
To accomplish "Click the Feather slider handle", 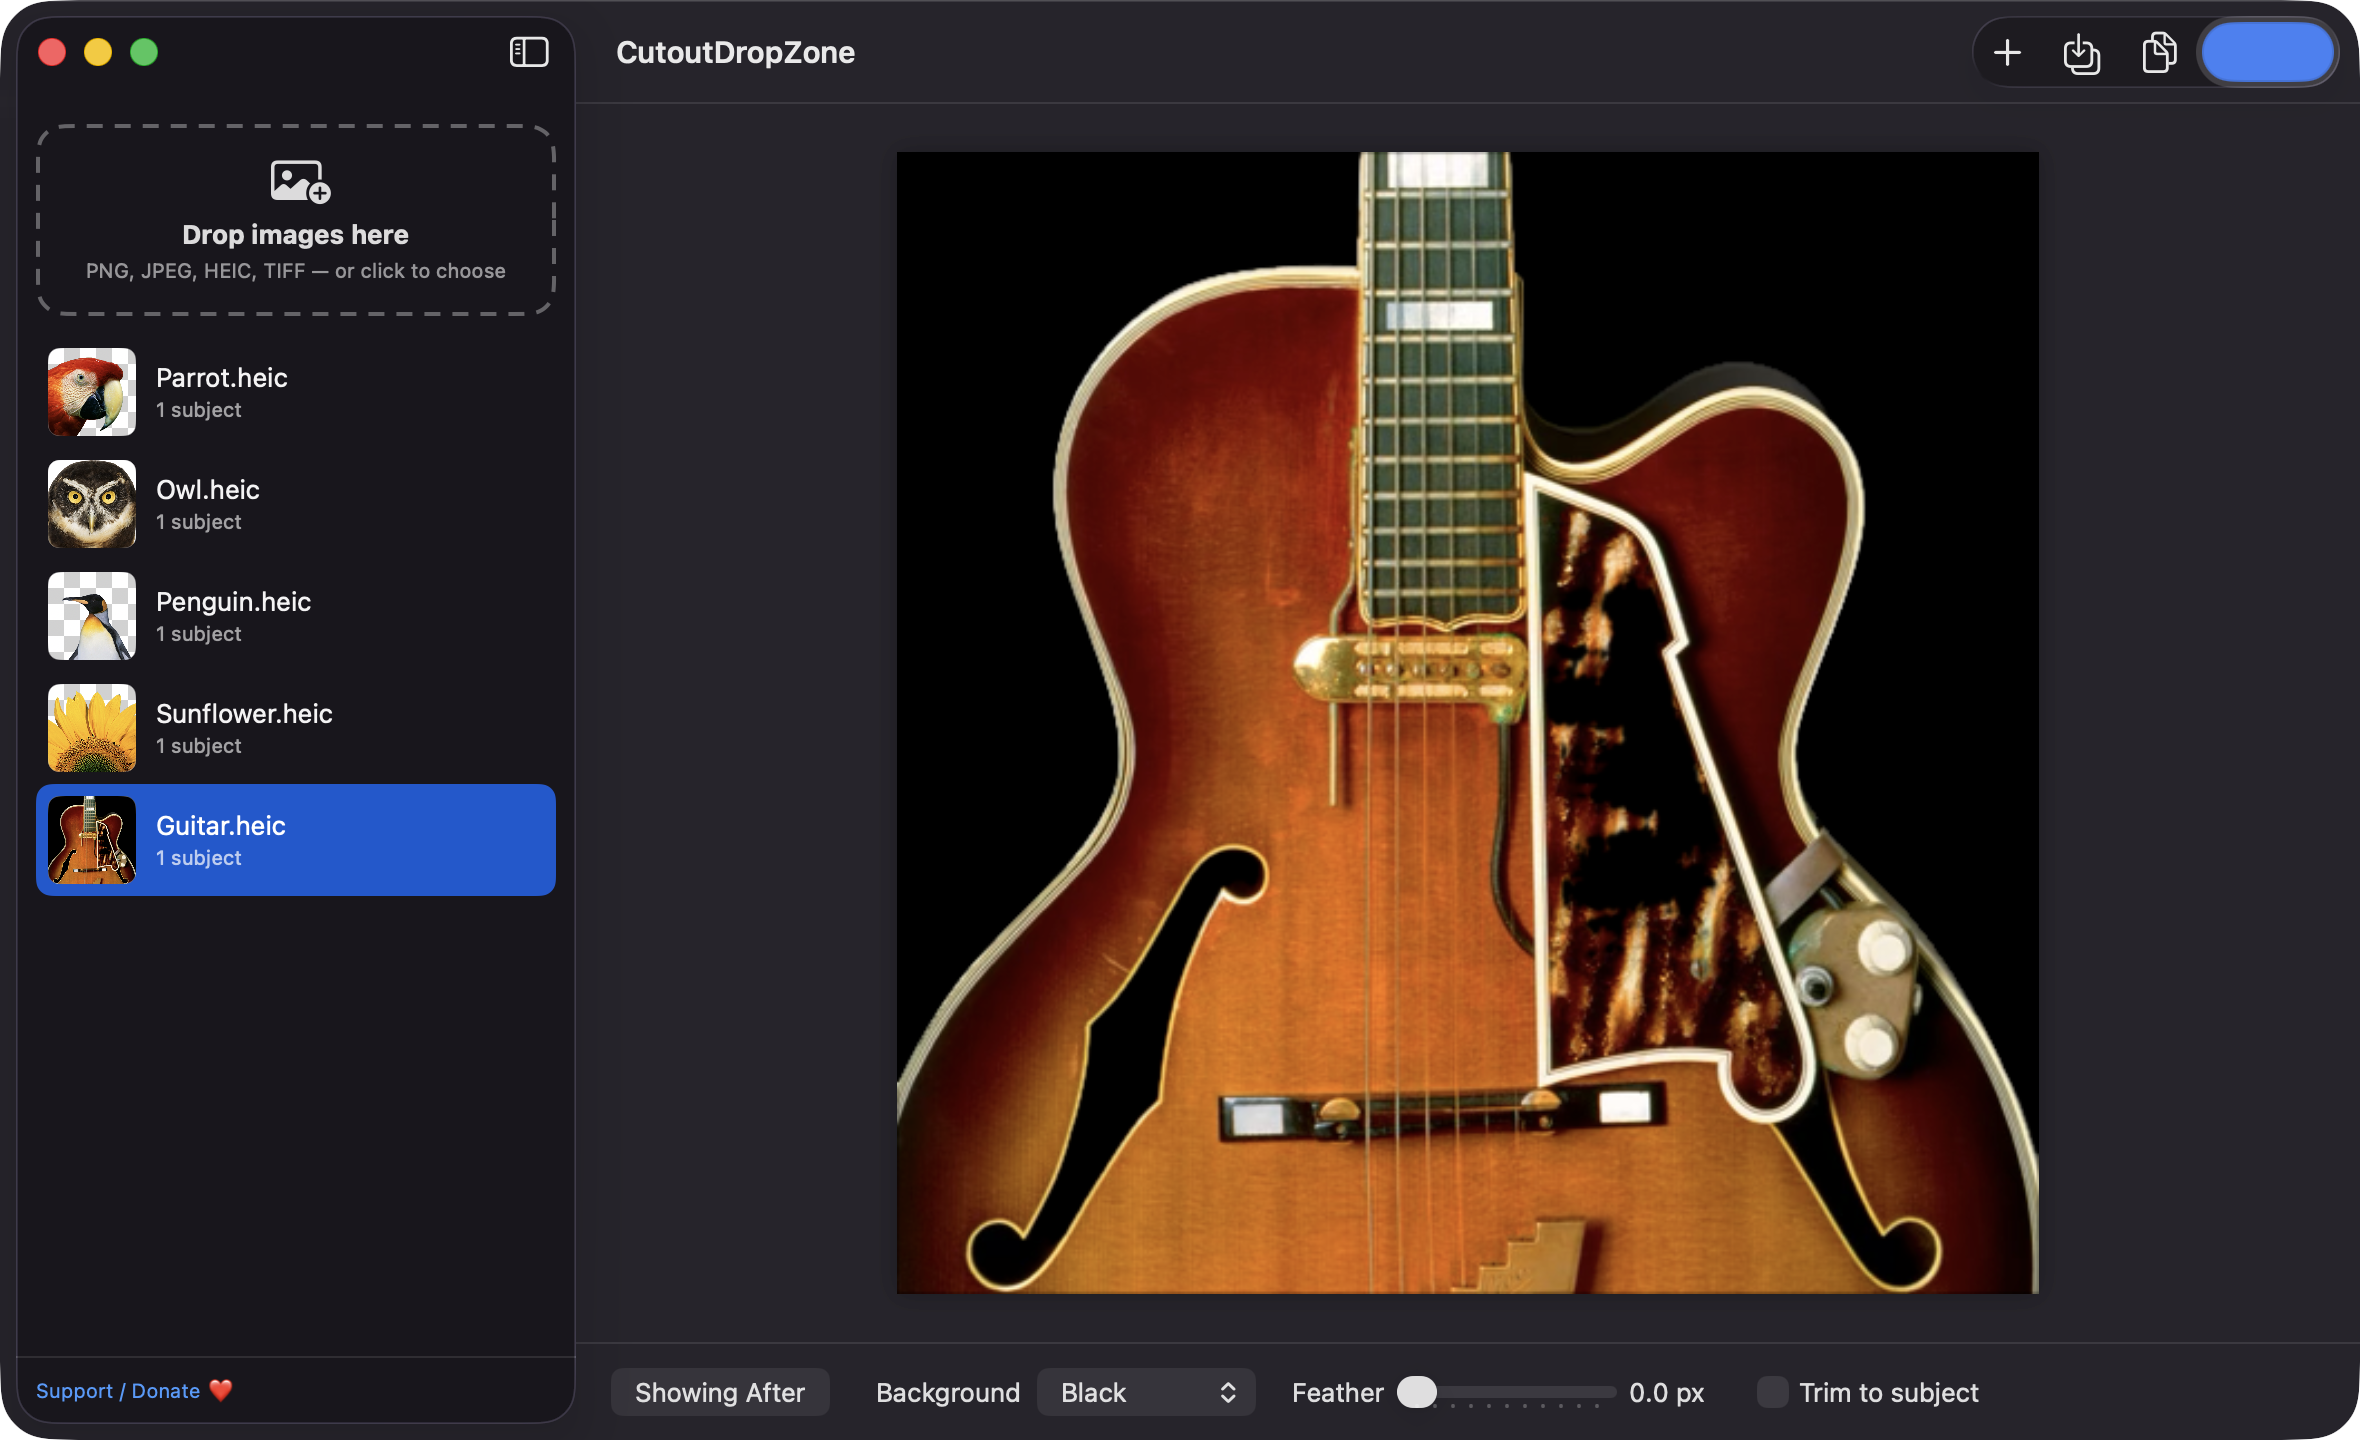I will 1416,1392.
